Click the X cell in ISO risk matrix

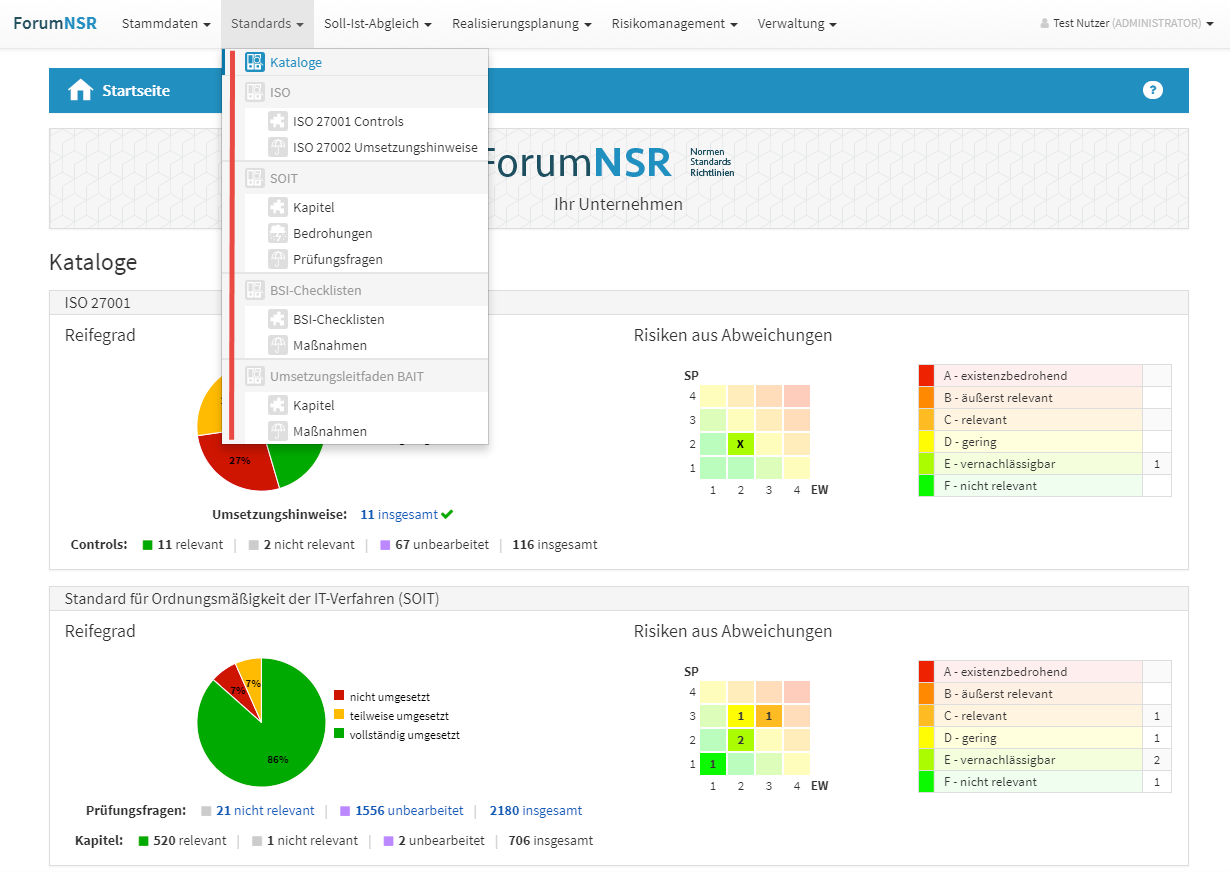(741, 444)
